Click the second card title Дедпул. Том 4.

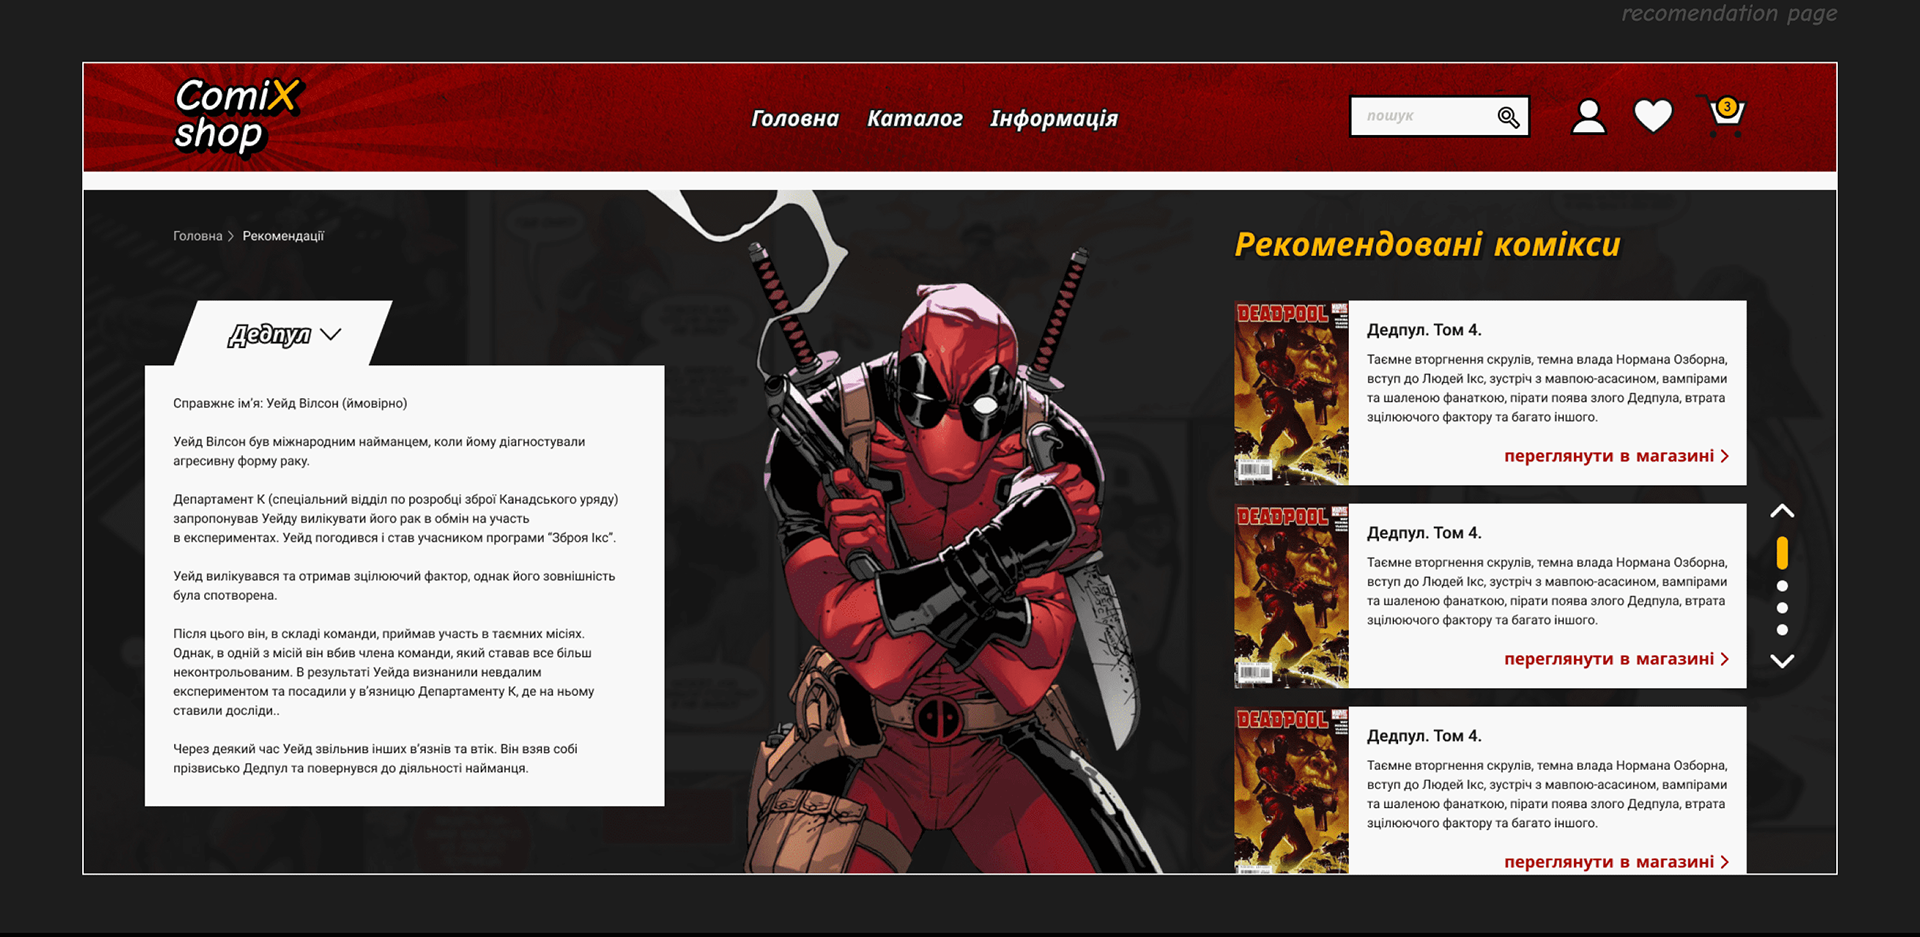1424,533
